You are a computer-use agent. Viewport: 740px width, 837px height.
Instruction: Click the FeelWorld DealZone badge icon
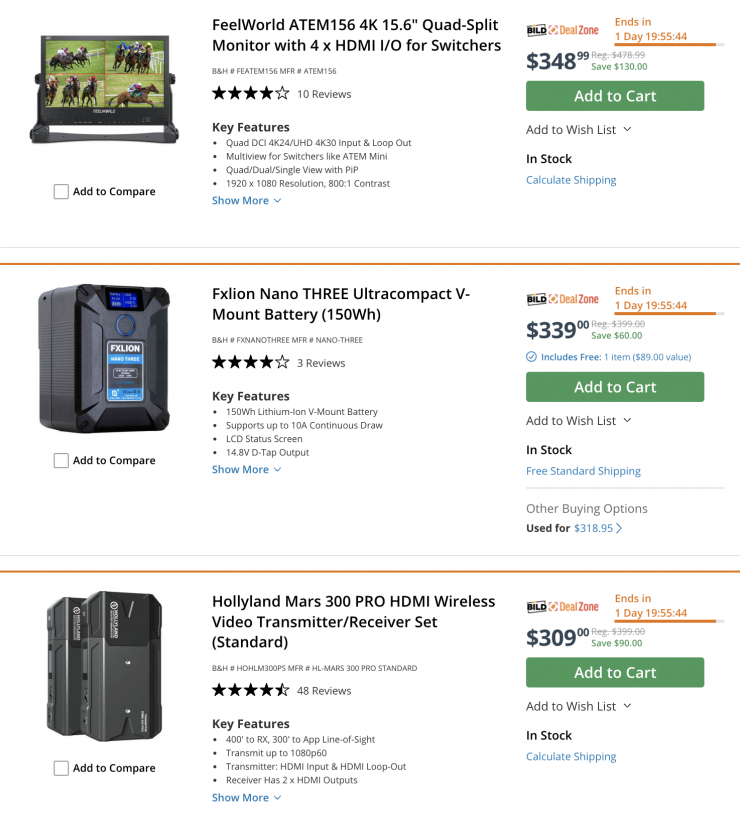pos(562,30)
